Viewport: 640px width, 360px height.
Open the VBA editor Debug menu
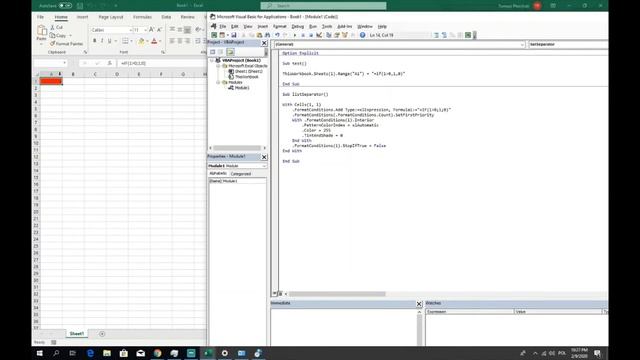[x=298, y=27]
